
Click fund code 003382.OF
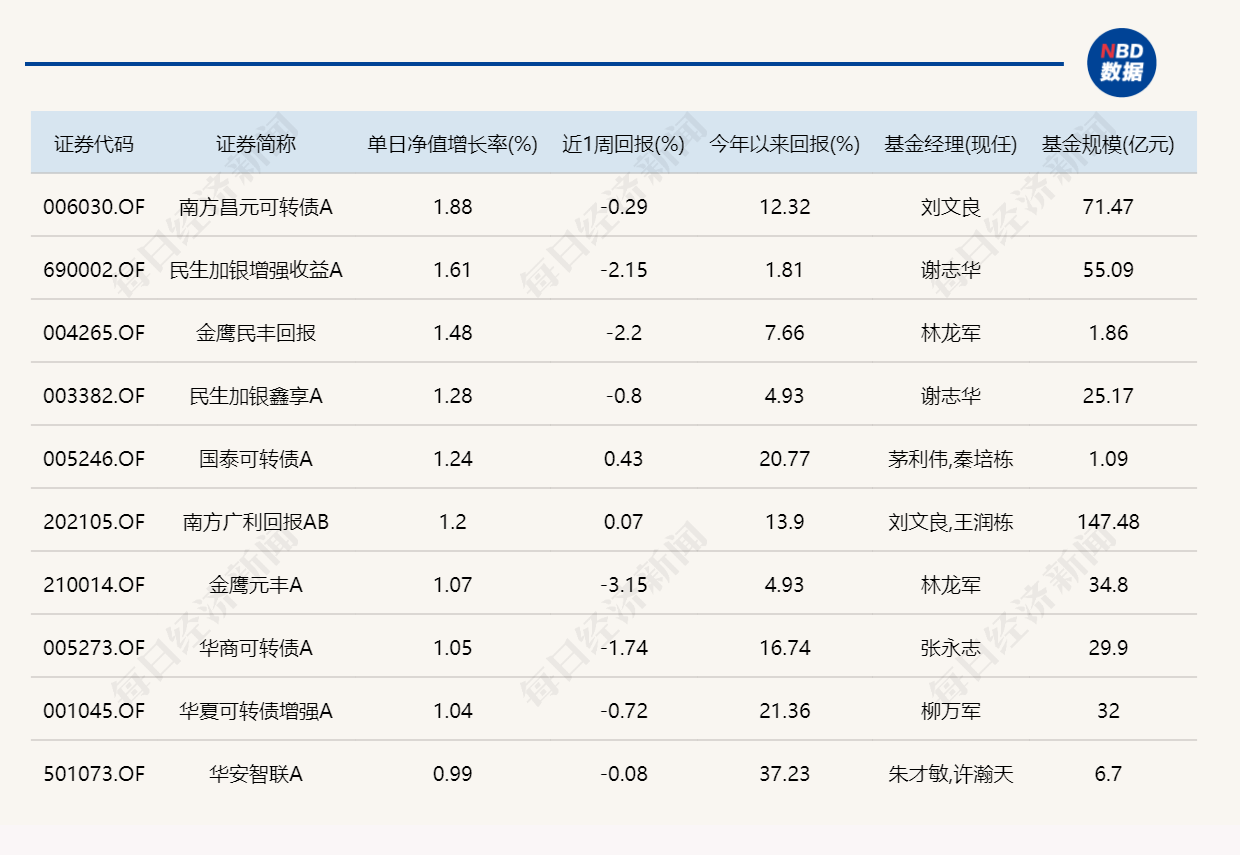(x=94, y=396)
